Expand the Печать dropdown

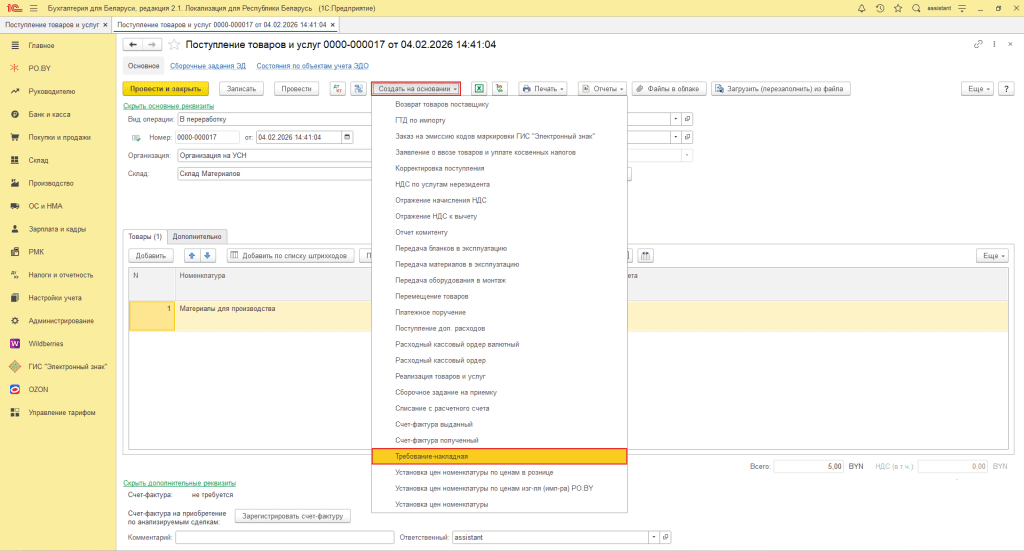543,89
